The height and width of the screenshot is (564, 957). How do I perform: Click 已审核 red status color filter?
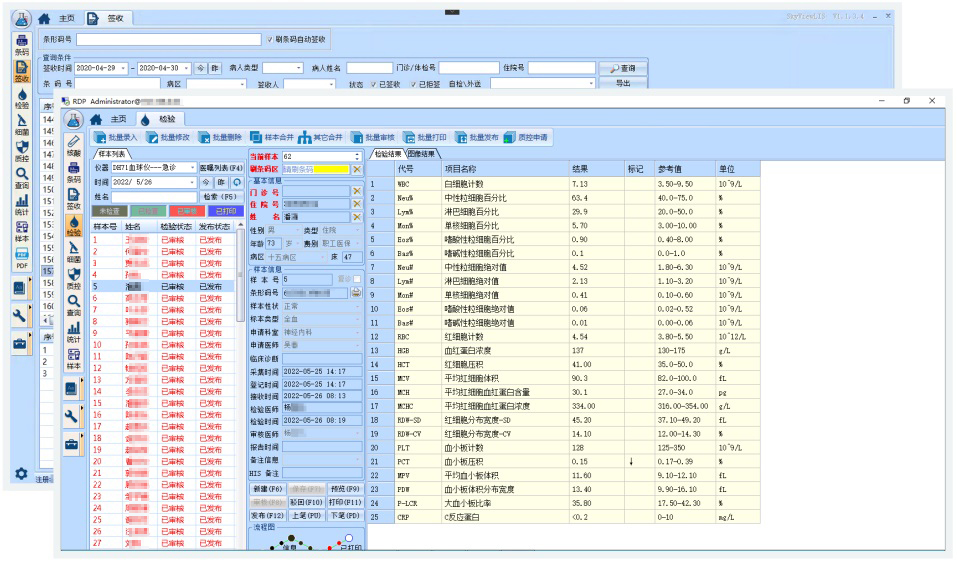pos(187,211)
